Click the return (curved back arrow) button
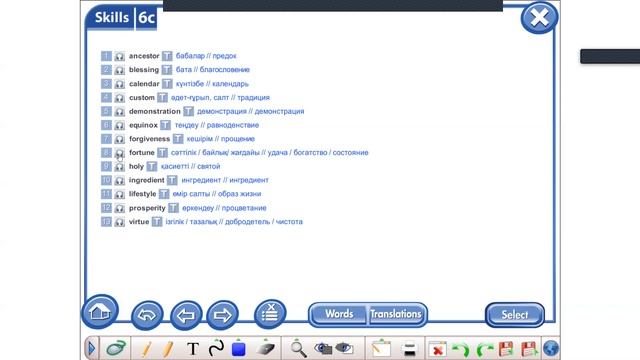 pos(147,315)
